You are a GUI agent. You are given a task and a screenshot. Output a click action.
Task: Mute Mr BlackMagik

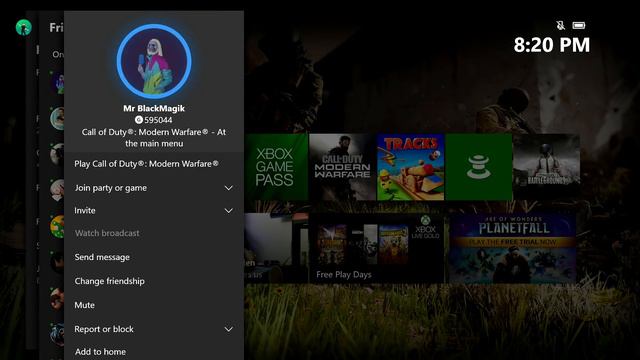(x=154, y=305)
